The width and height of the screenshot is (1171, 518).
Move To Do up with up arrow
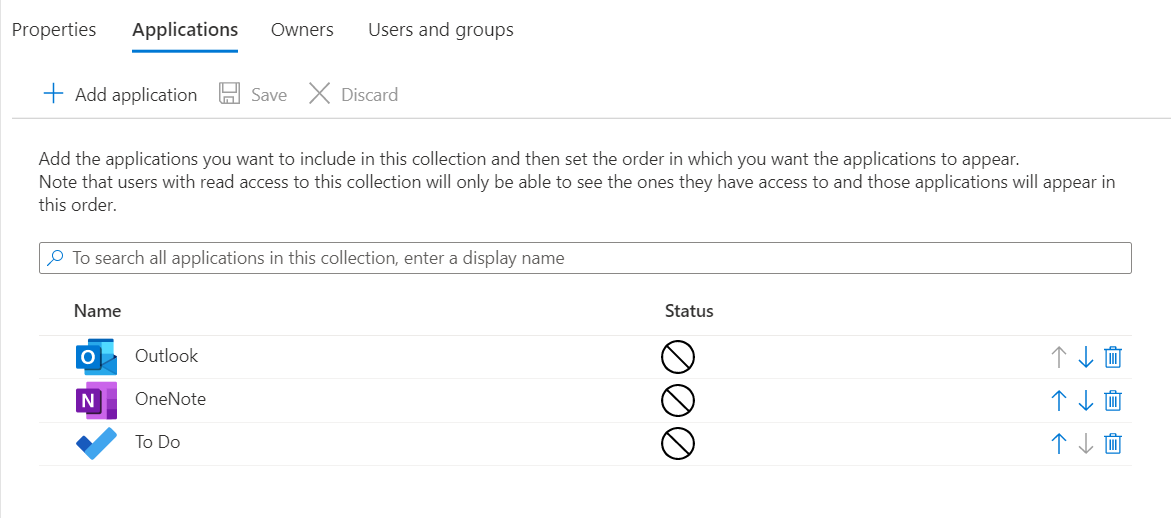1058,444
